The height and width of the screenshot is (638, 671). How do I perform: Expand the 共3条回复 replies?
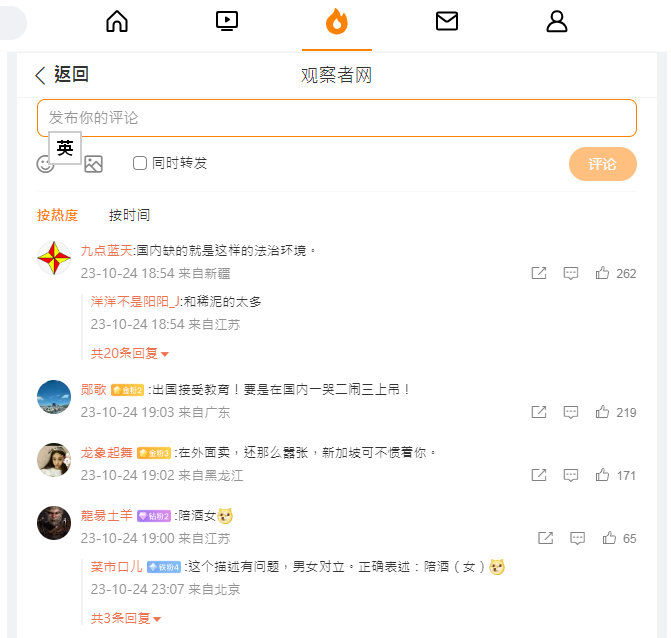click(x=126, y=618)
